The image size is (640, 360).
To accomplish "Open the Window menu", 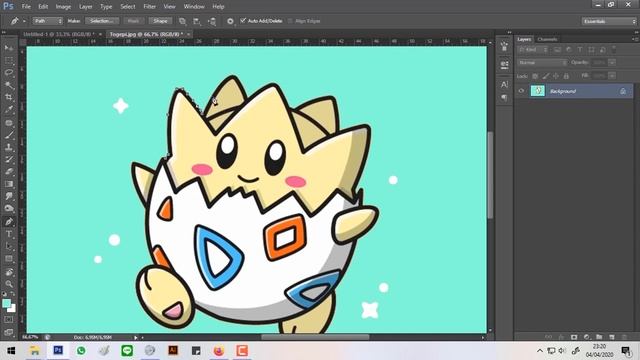I will pos(194,7).
